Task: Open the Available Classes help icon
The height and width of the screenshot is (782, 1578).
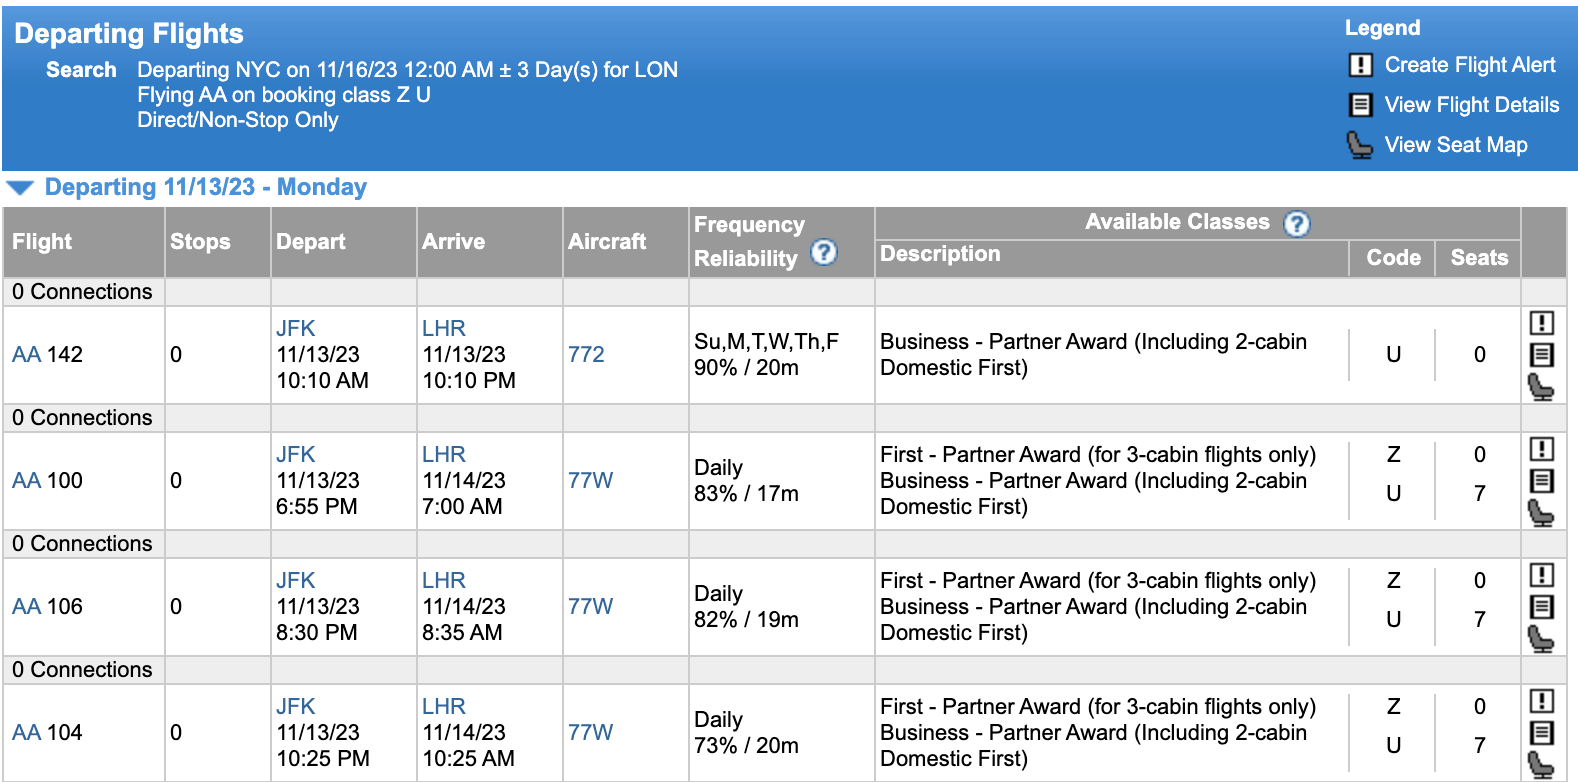Action: coord(1297,224)
